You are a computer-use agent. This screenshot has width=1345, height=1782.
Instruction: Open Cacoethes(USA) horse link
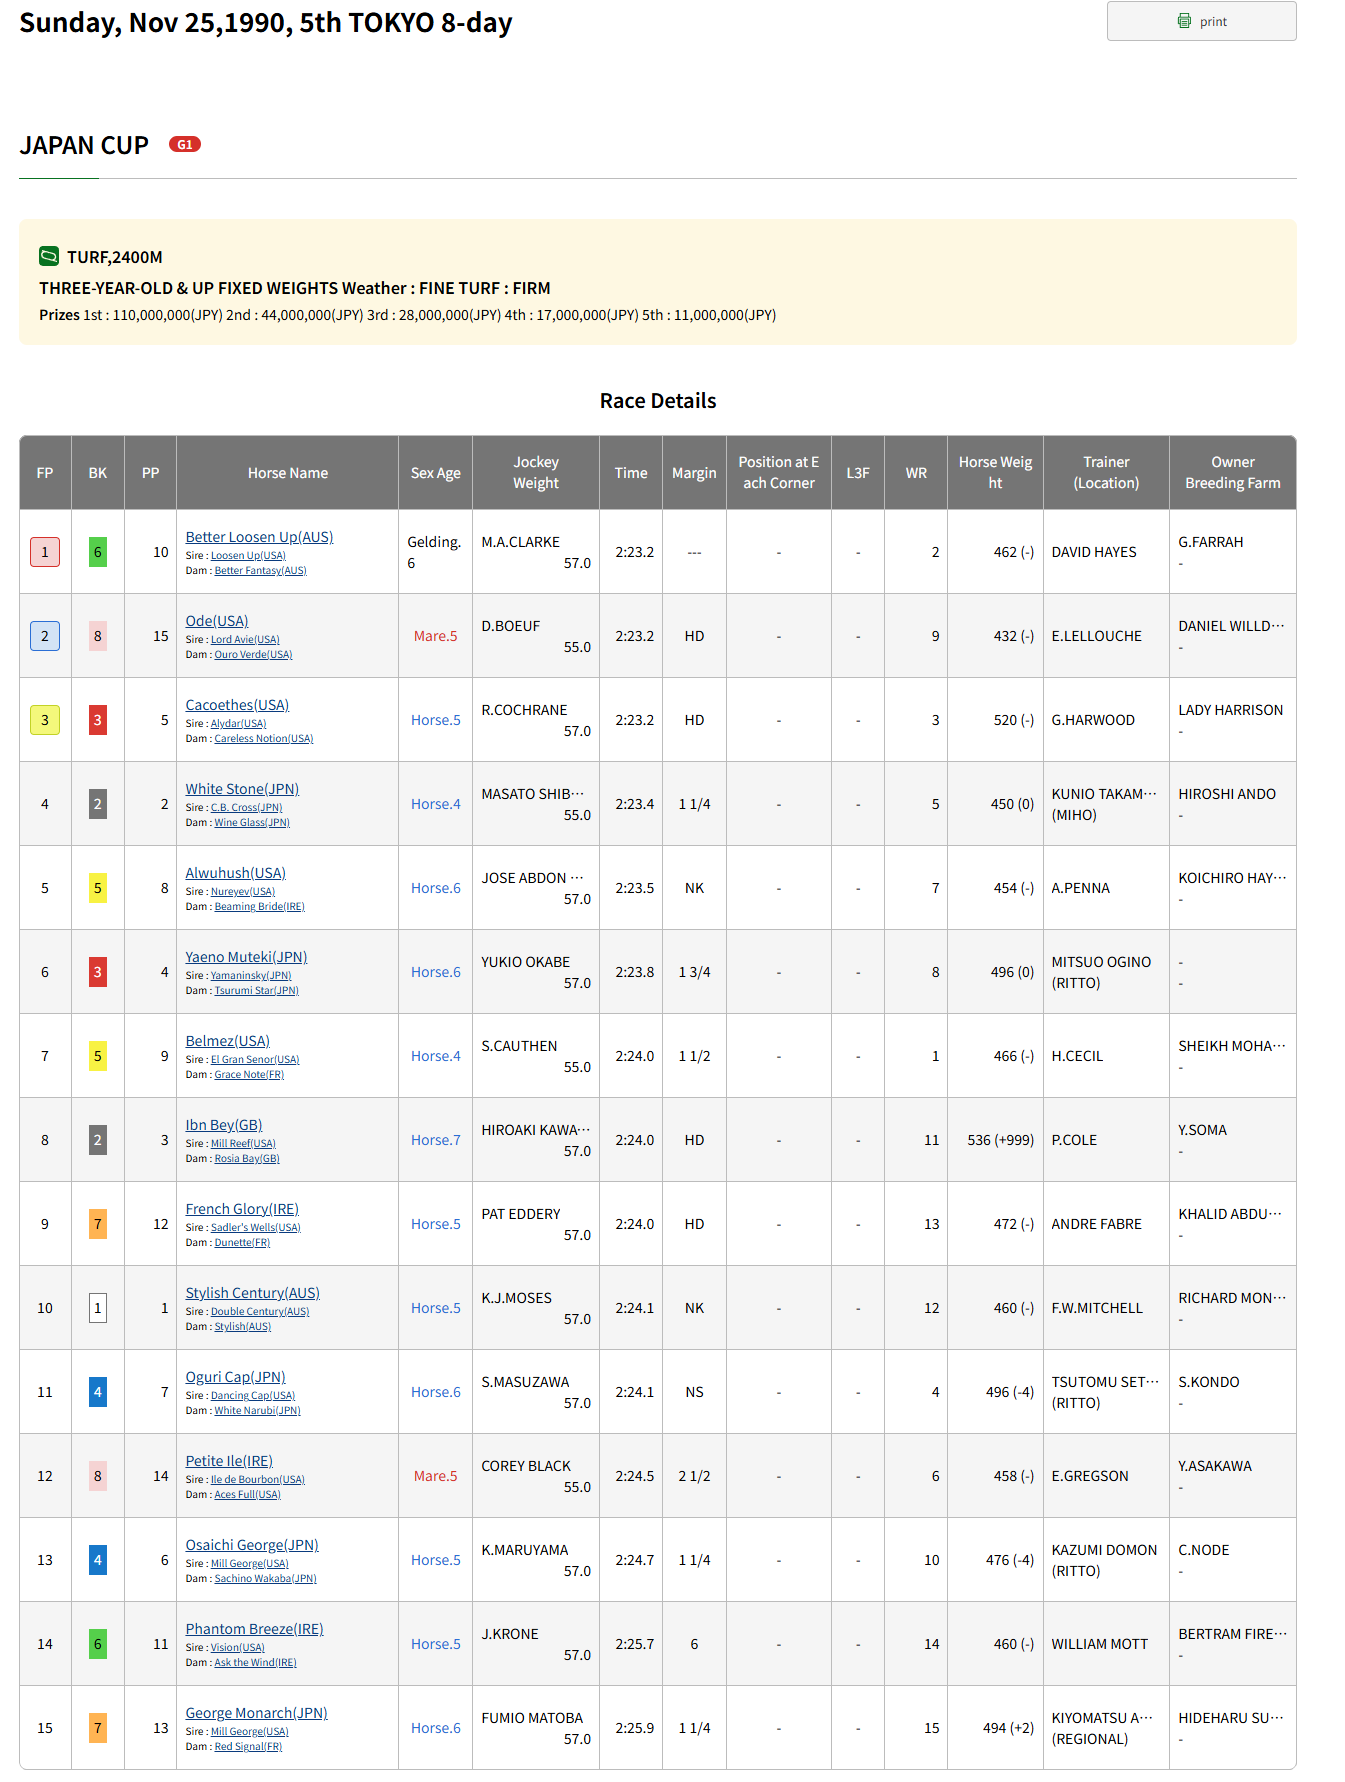click(x=237, y=705)
